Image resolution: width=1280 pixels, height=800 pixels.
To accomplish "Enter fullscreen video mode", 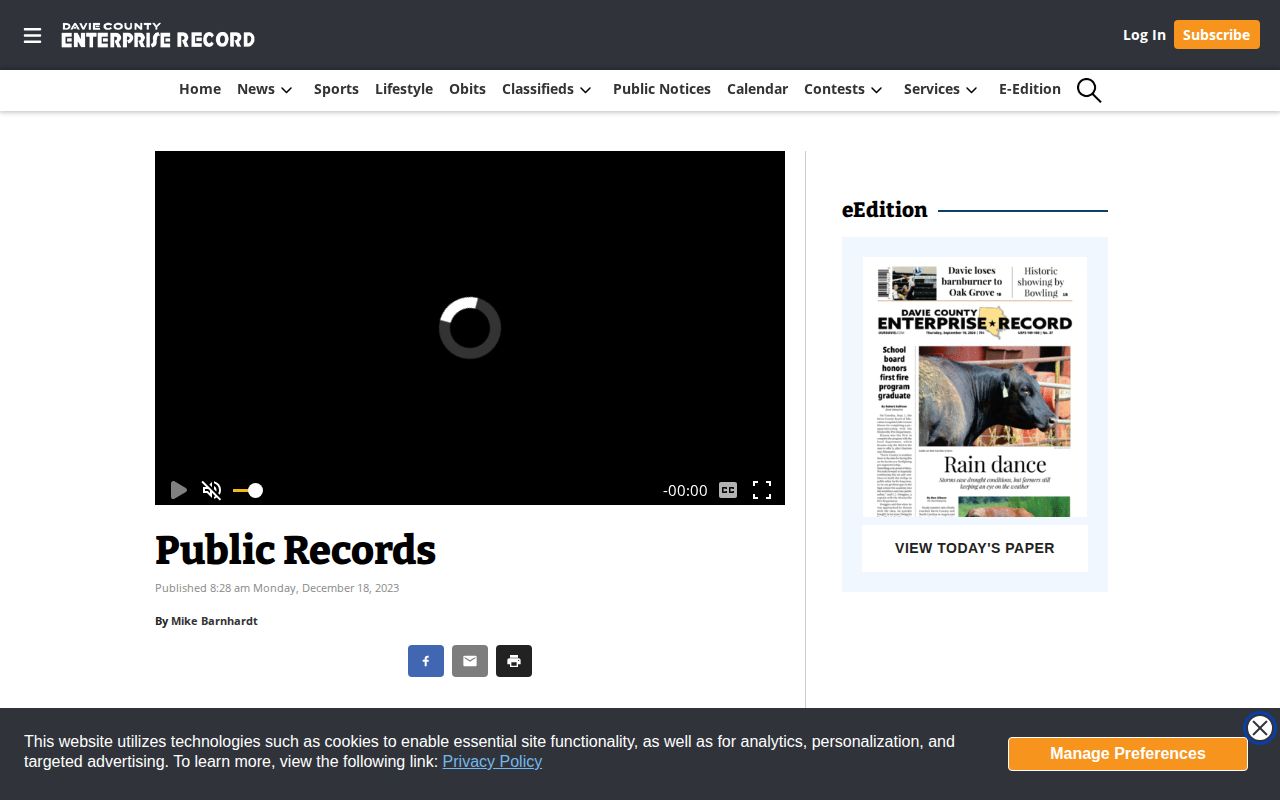I will click(762, 490).
